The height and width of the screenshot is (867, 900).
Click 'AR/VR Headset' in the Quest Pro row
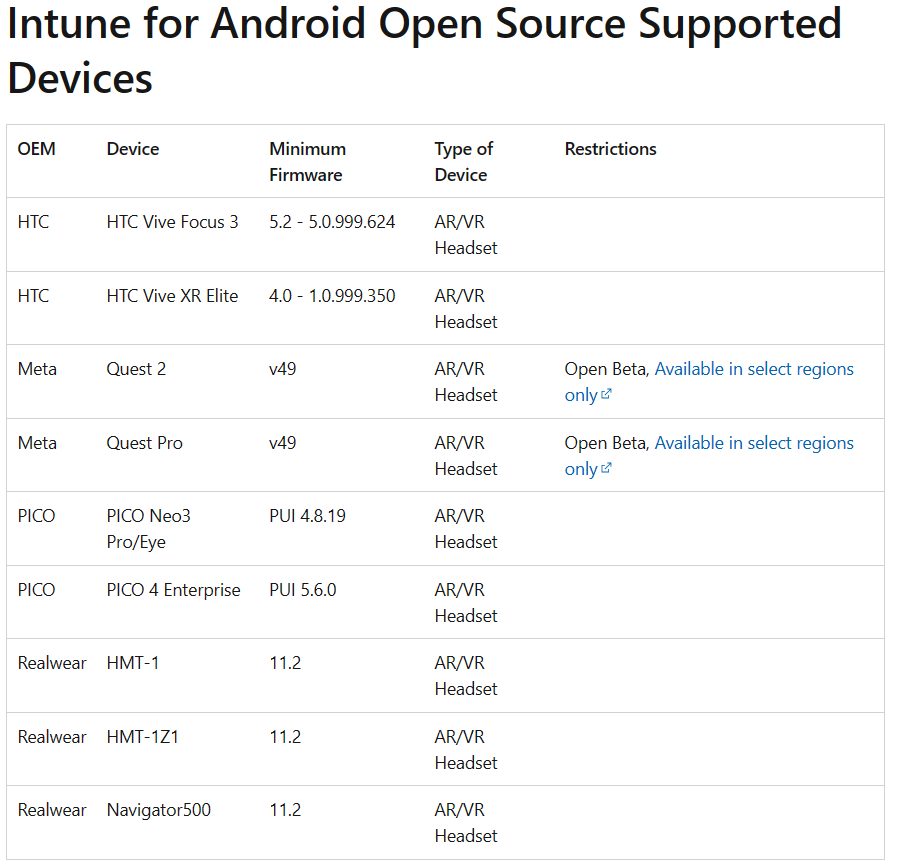pos(465,456)
